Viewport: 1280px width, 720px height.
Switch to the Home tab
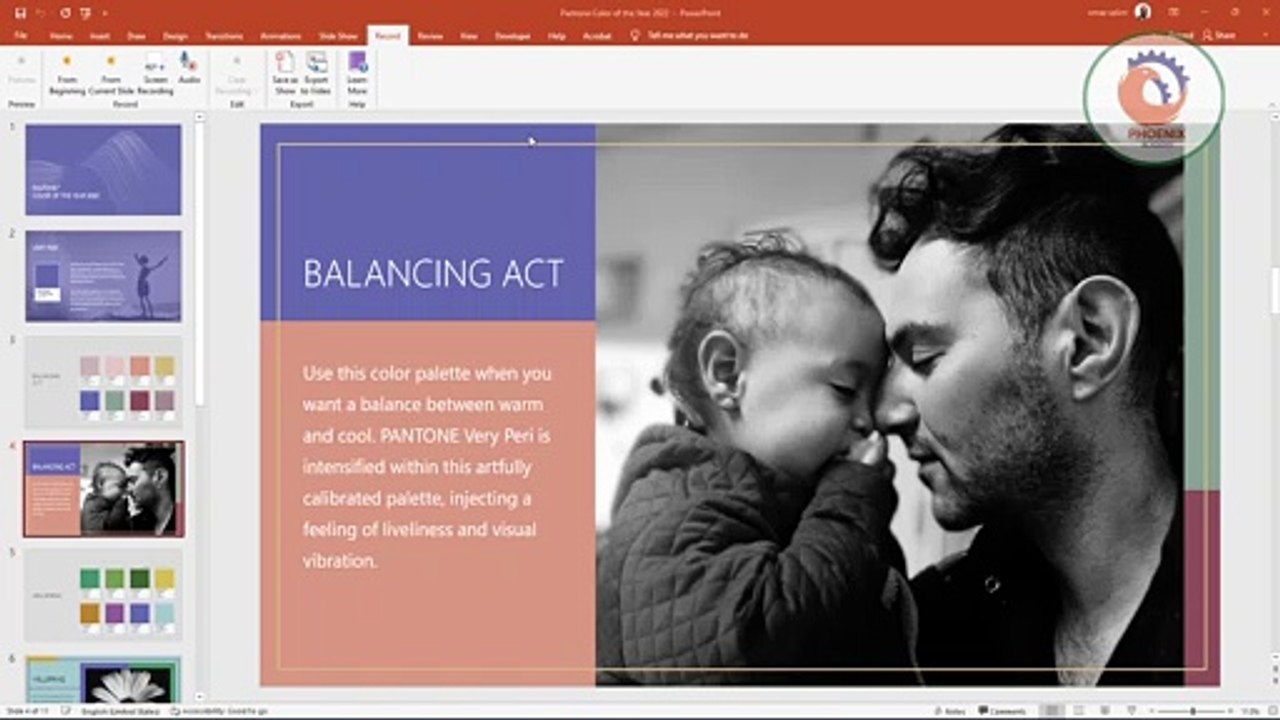[61, 36]
